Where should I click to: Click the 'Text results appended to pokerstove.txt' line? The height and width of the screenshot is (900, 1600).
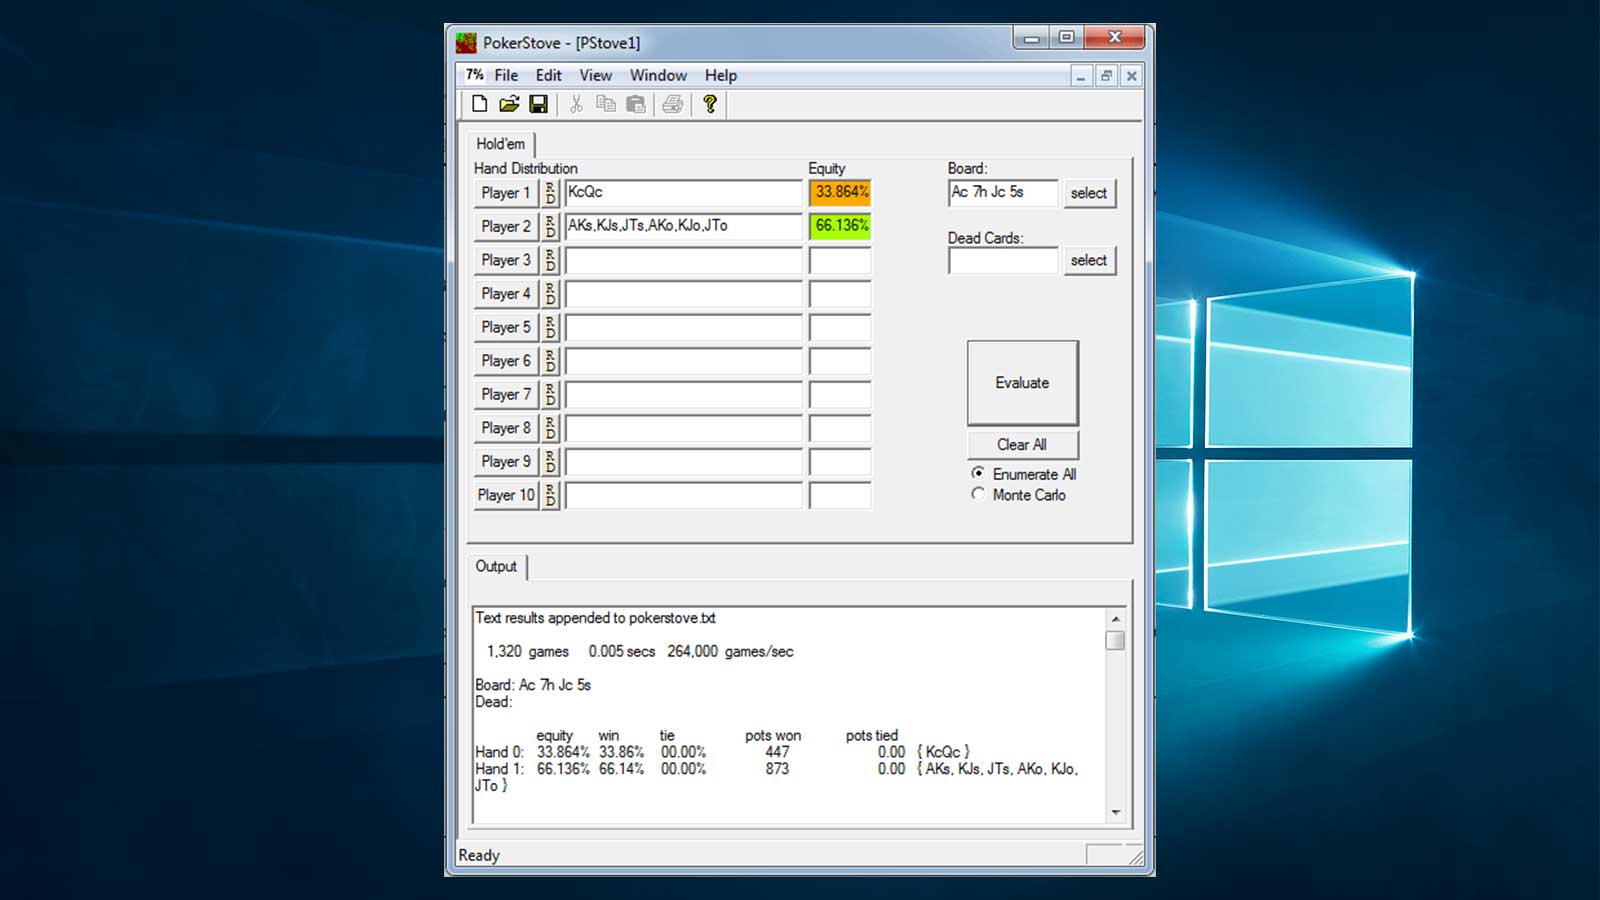(x=595, y=618)
